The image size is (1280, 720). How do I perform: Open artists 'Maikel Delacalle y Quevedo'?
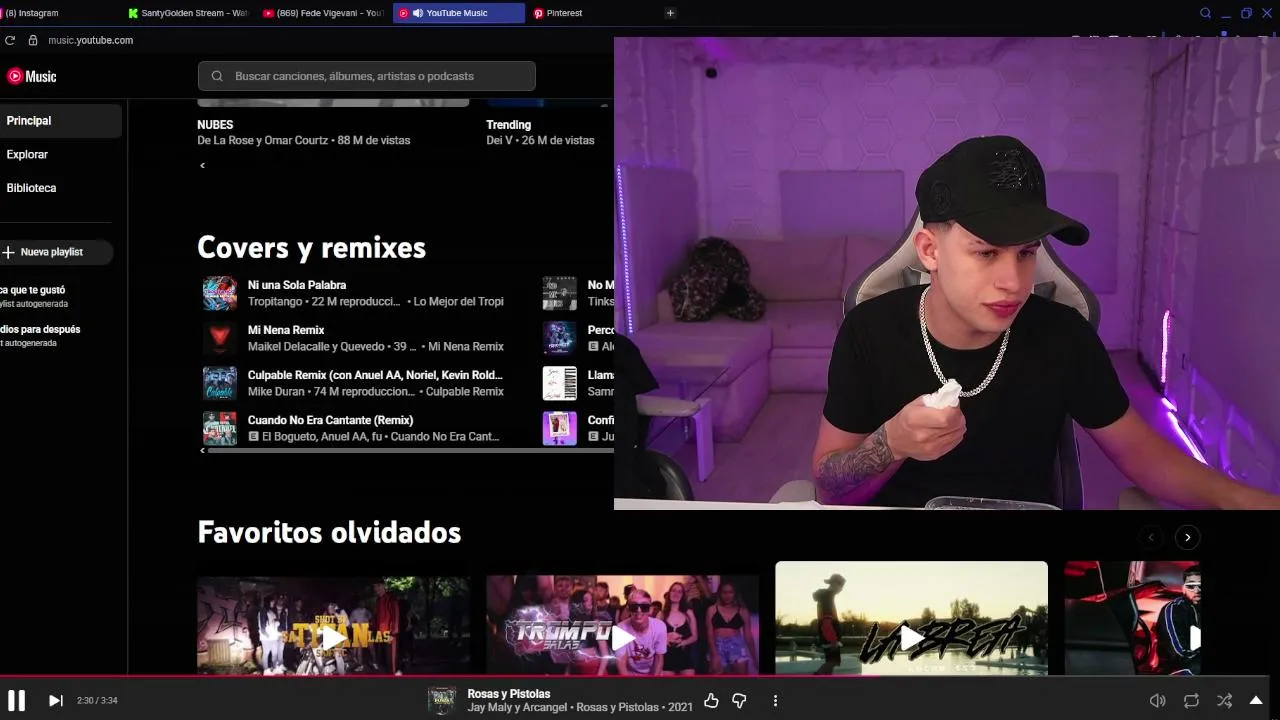[317, 346]
